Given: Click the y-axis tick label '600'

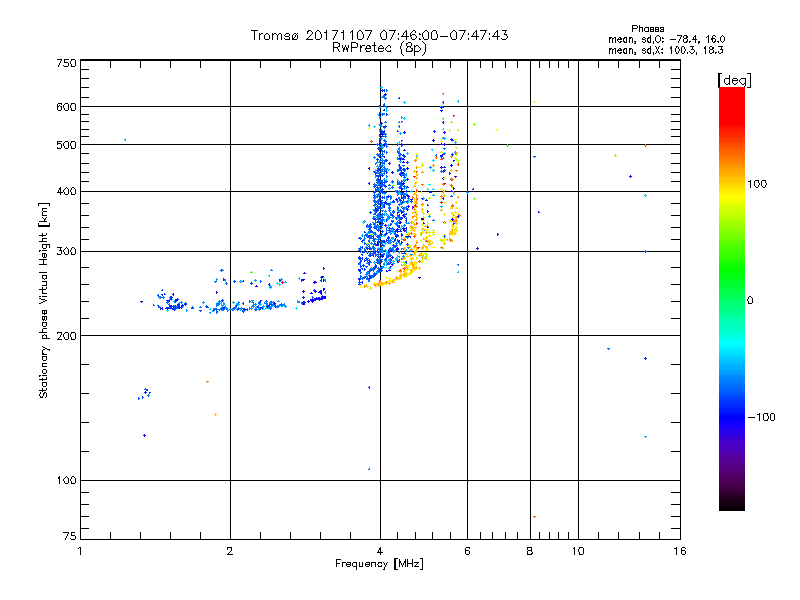Looking at the screenshot, I should [x=67, y=107].
